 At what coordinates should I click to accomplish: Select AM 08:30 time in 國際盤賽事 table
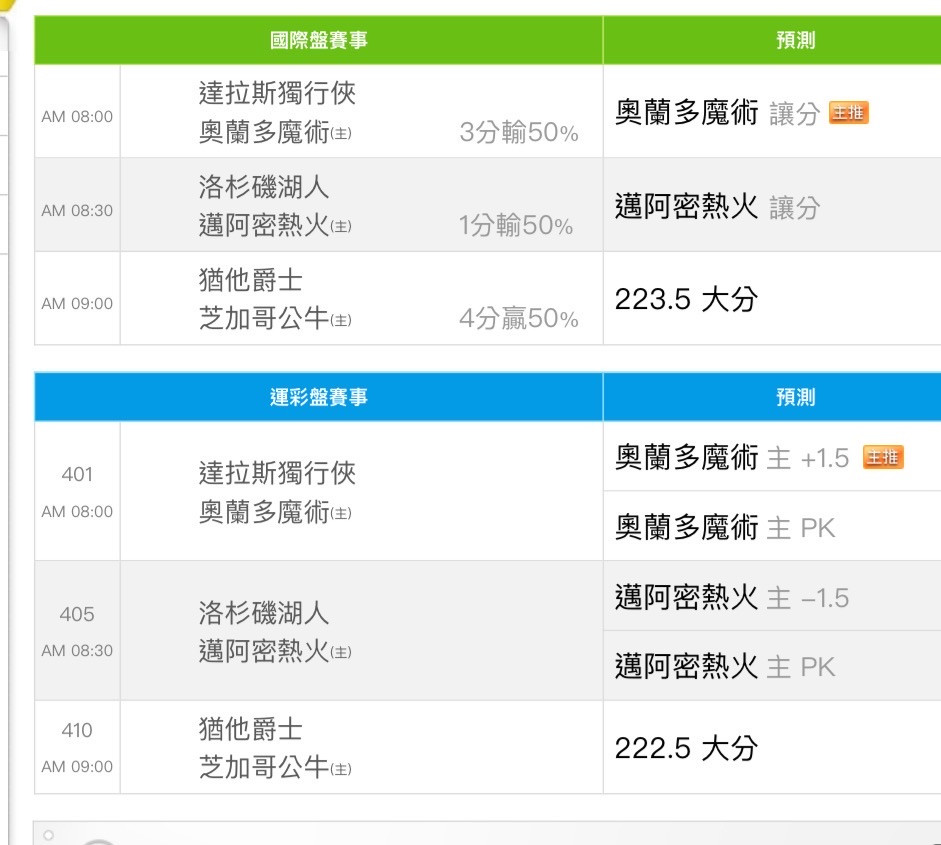pos(77,211)
